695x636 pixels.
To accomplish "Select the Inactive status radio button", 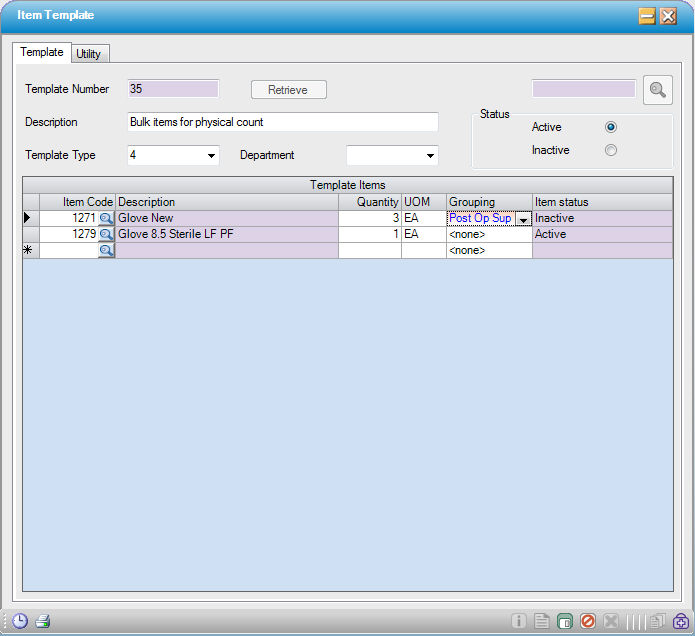I will [x=611, y=150].
